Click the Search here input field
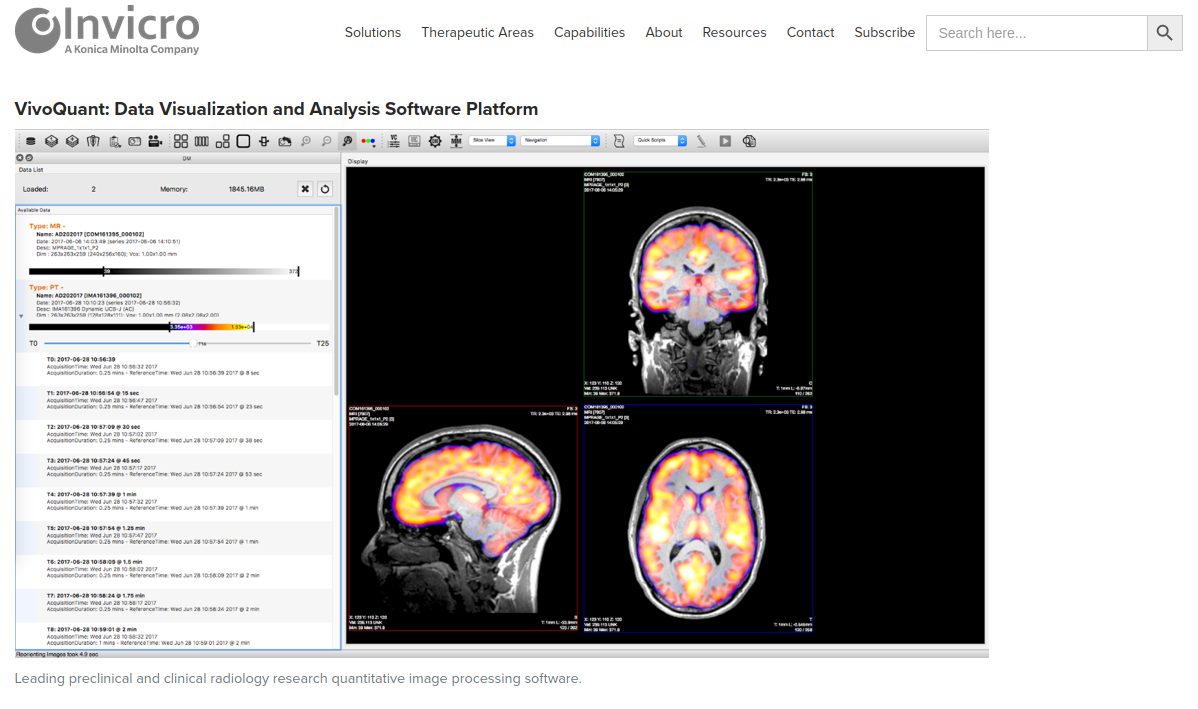This screenshot has height=709, width=1198. 1037,33
